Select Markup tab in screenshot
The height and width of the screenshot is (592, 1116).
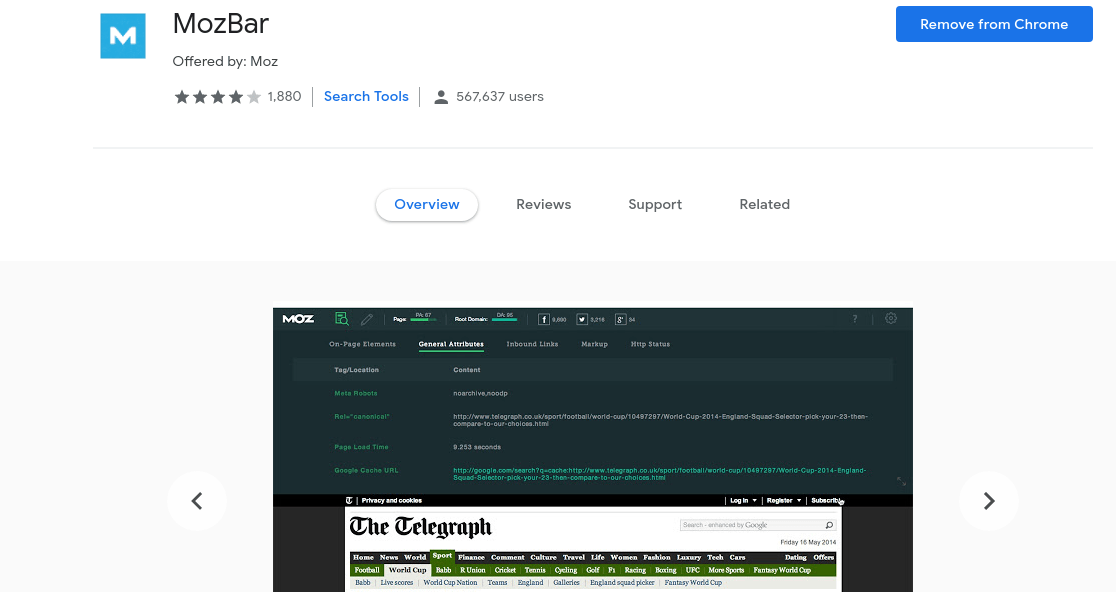point(594,344)
